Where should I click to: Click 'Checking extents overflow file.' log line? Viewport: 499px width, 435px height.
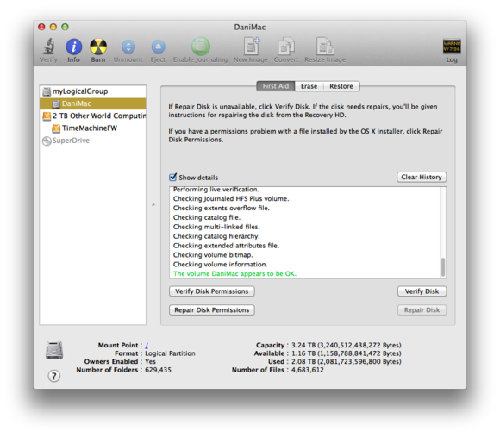pos(221,208)
